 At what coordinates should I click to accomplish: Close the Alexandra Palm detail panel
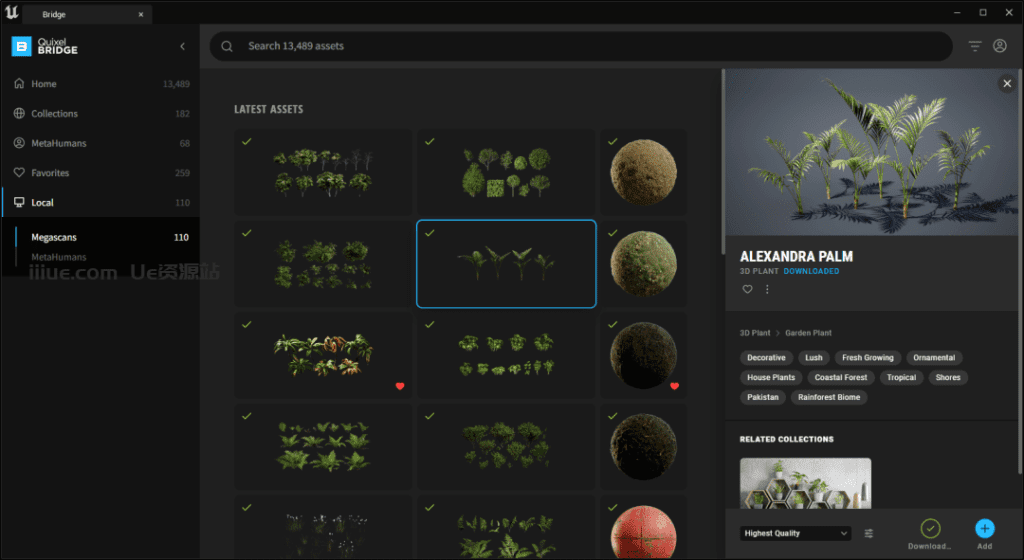(1007, 84)
